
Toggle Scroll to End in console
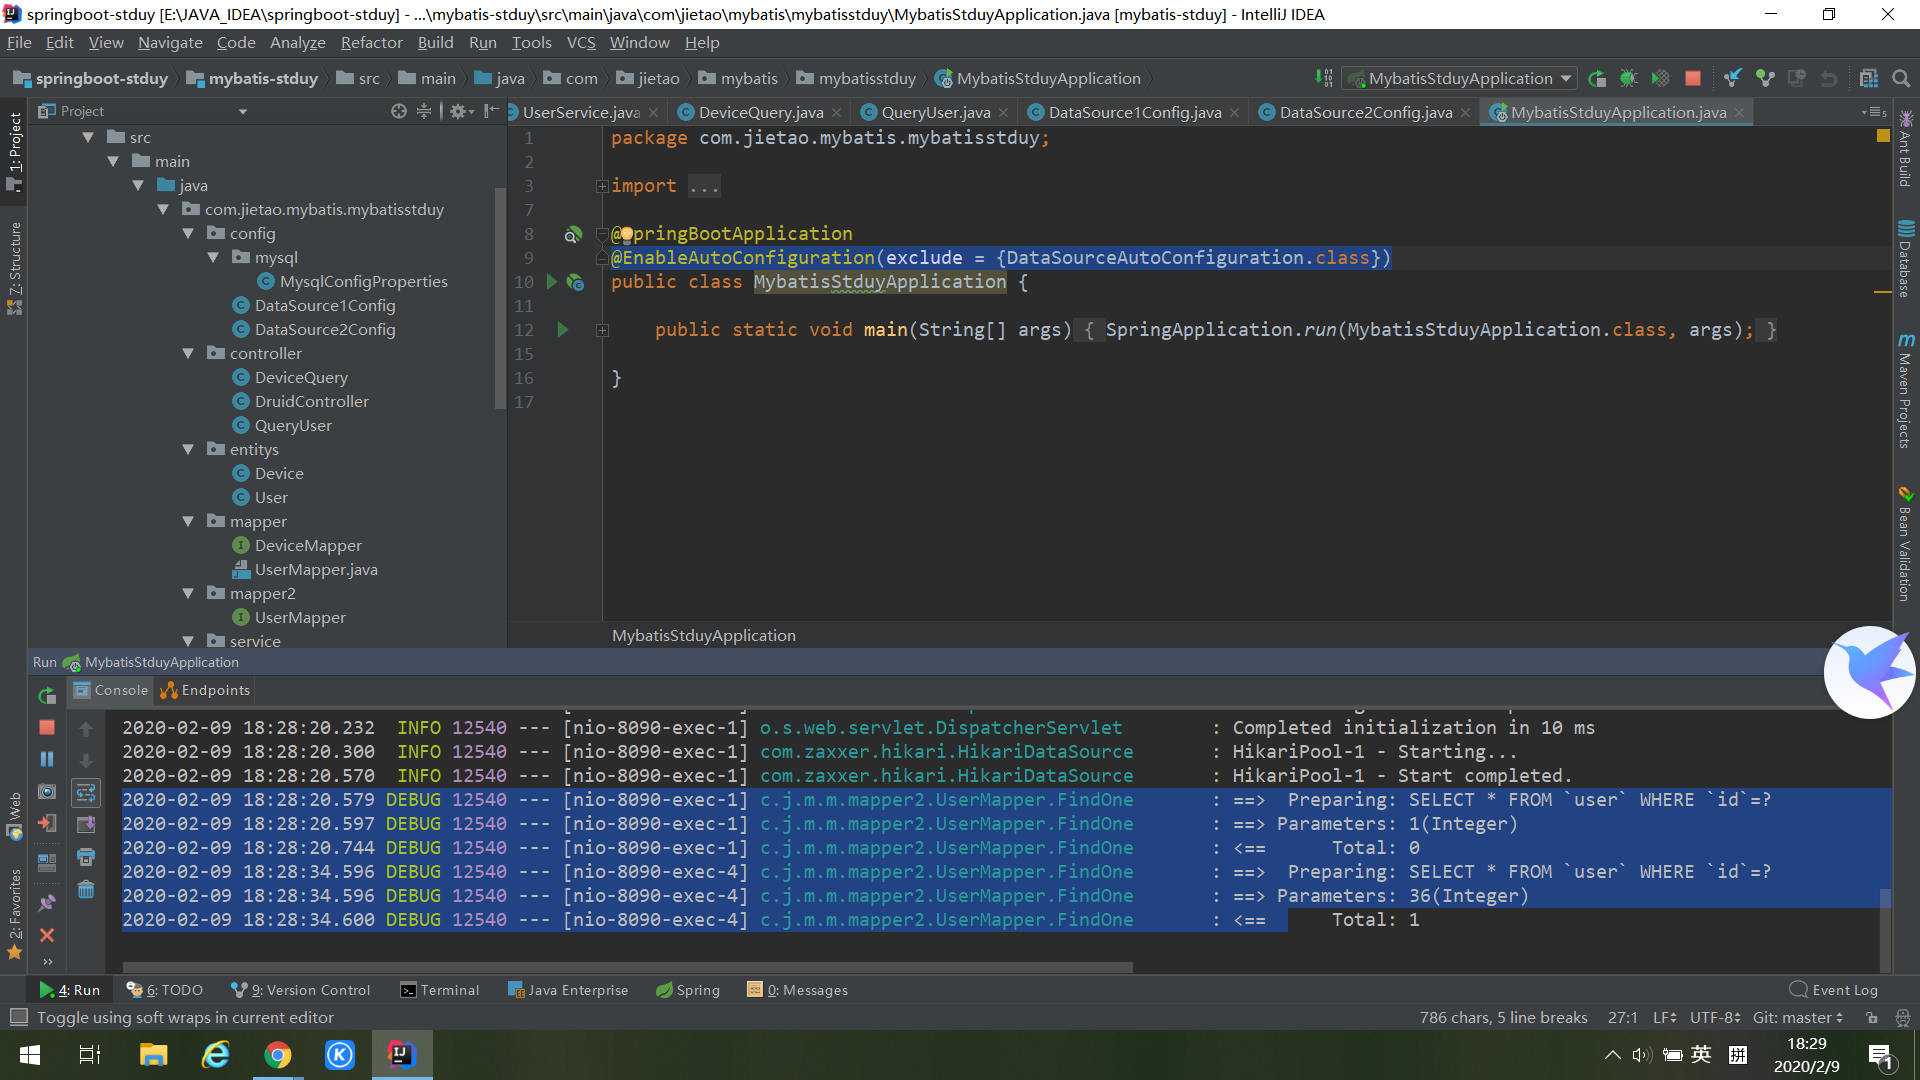[86, 825]
